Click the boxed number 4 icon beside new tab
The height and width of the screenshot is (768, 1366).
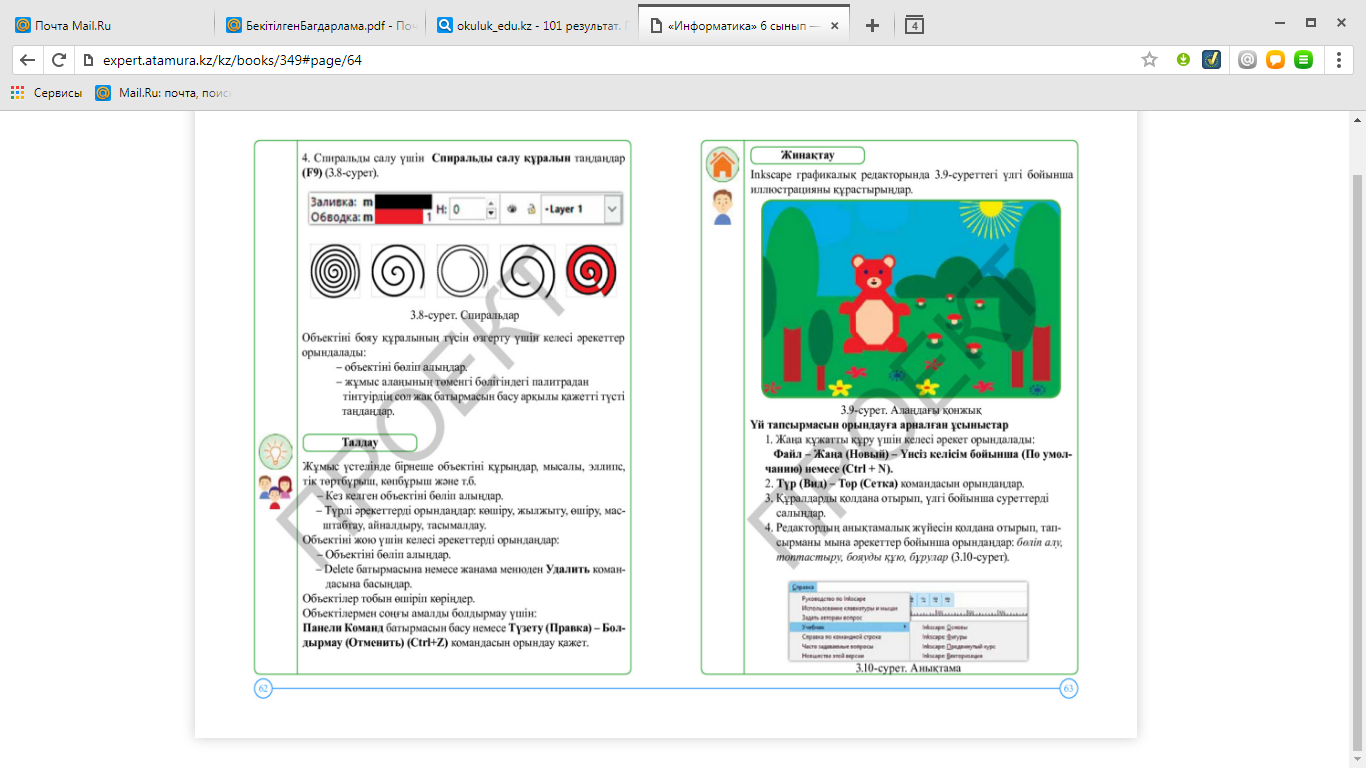pyautogui.click(x=914, y=25)
